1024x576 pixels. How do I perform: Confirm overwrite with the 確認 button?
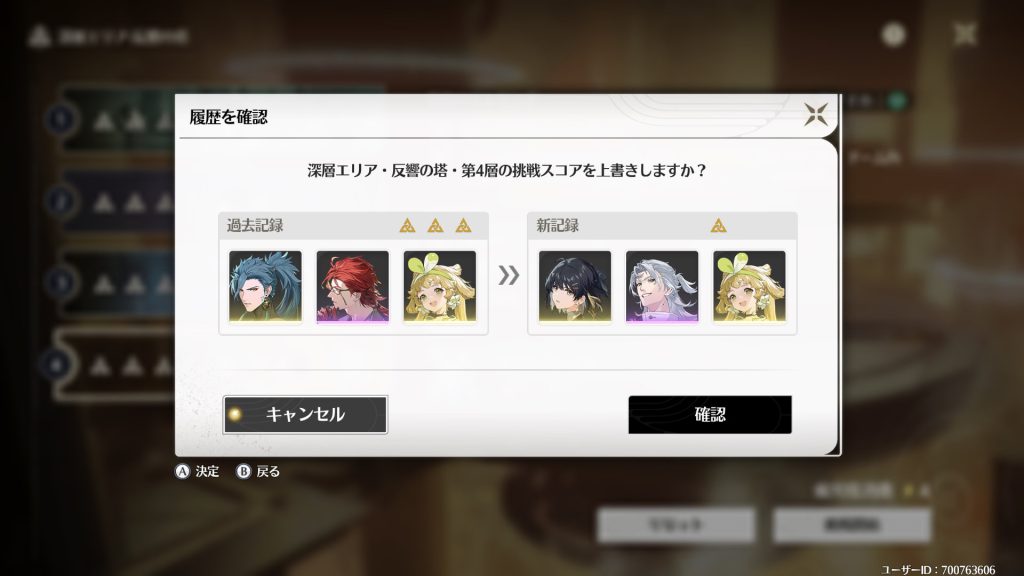coord(710,414)
